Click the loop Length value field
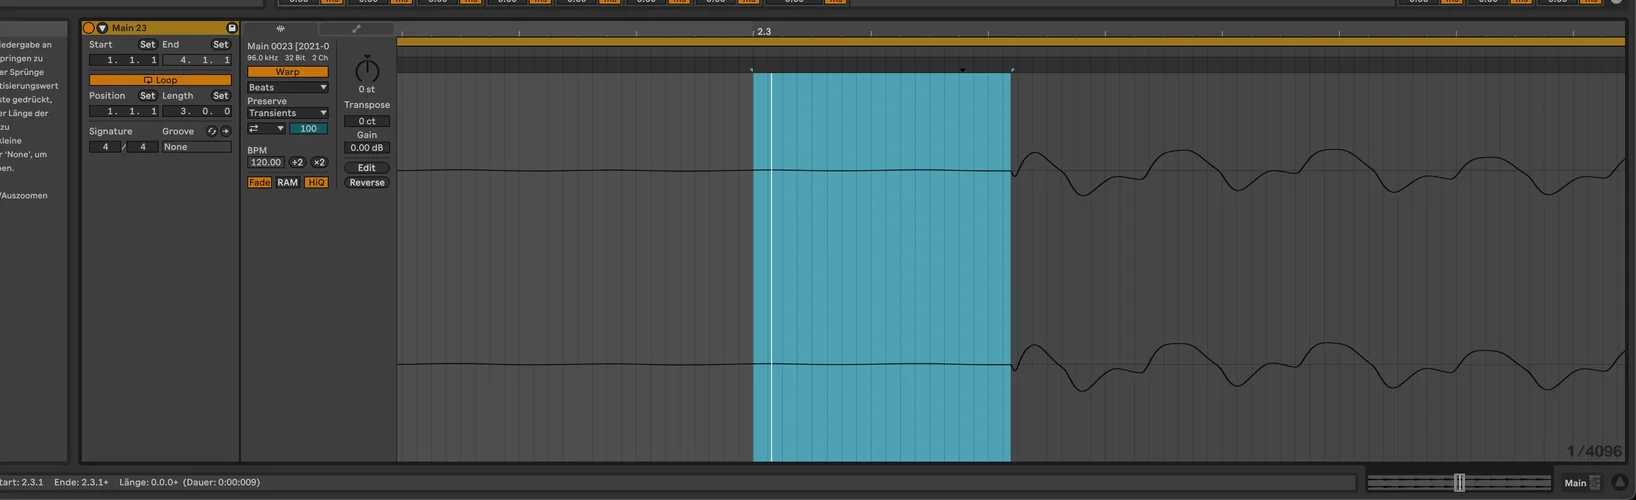Screen dimensions: 1636x500 (x=197, y=111)
